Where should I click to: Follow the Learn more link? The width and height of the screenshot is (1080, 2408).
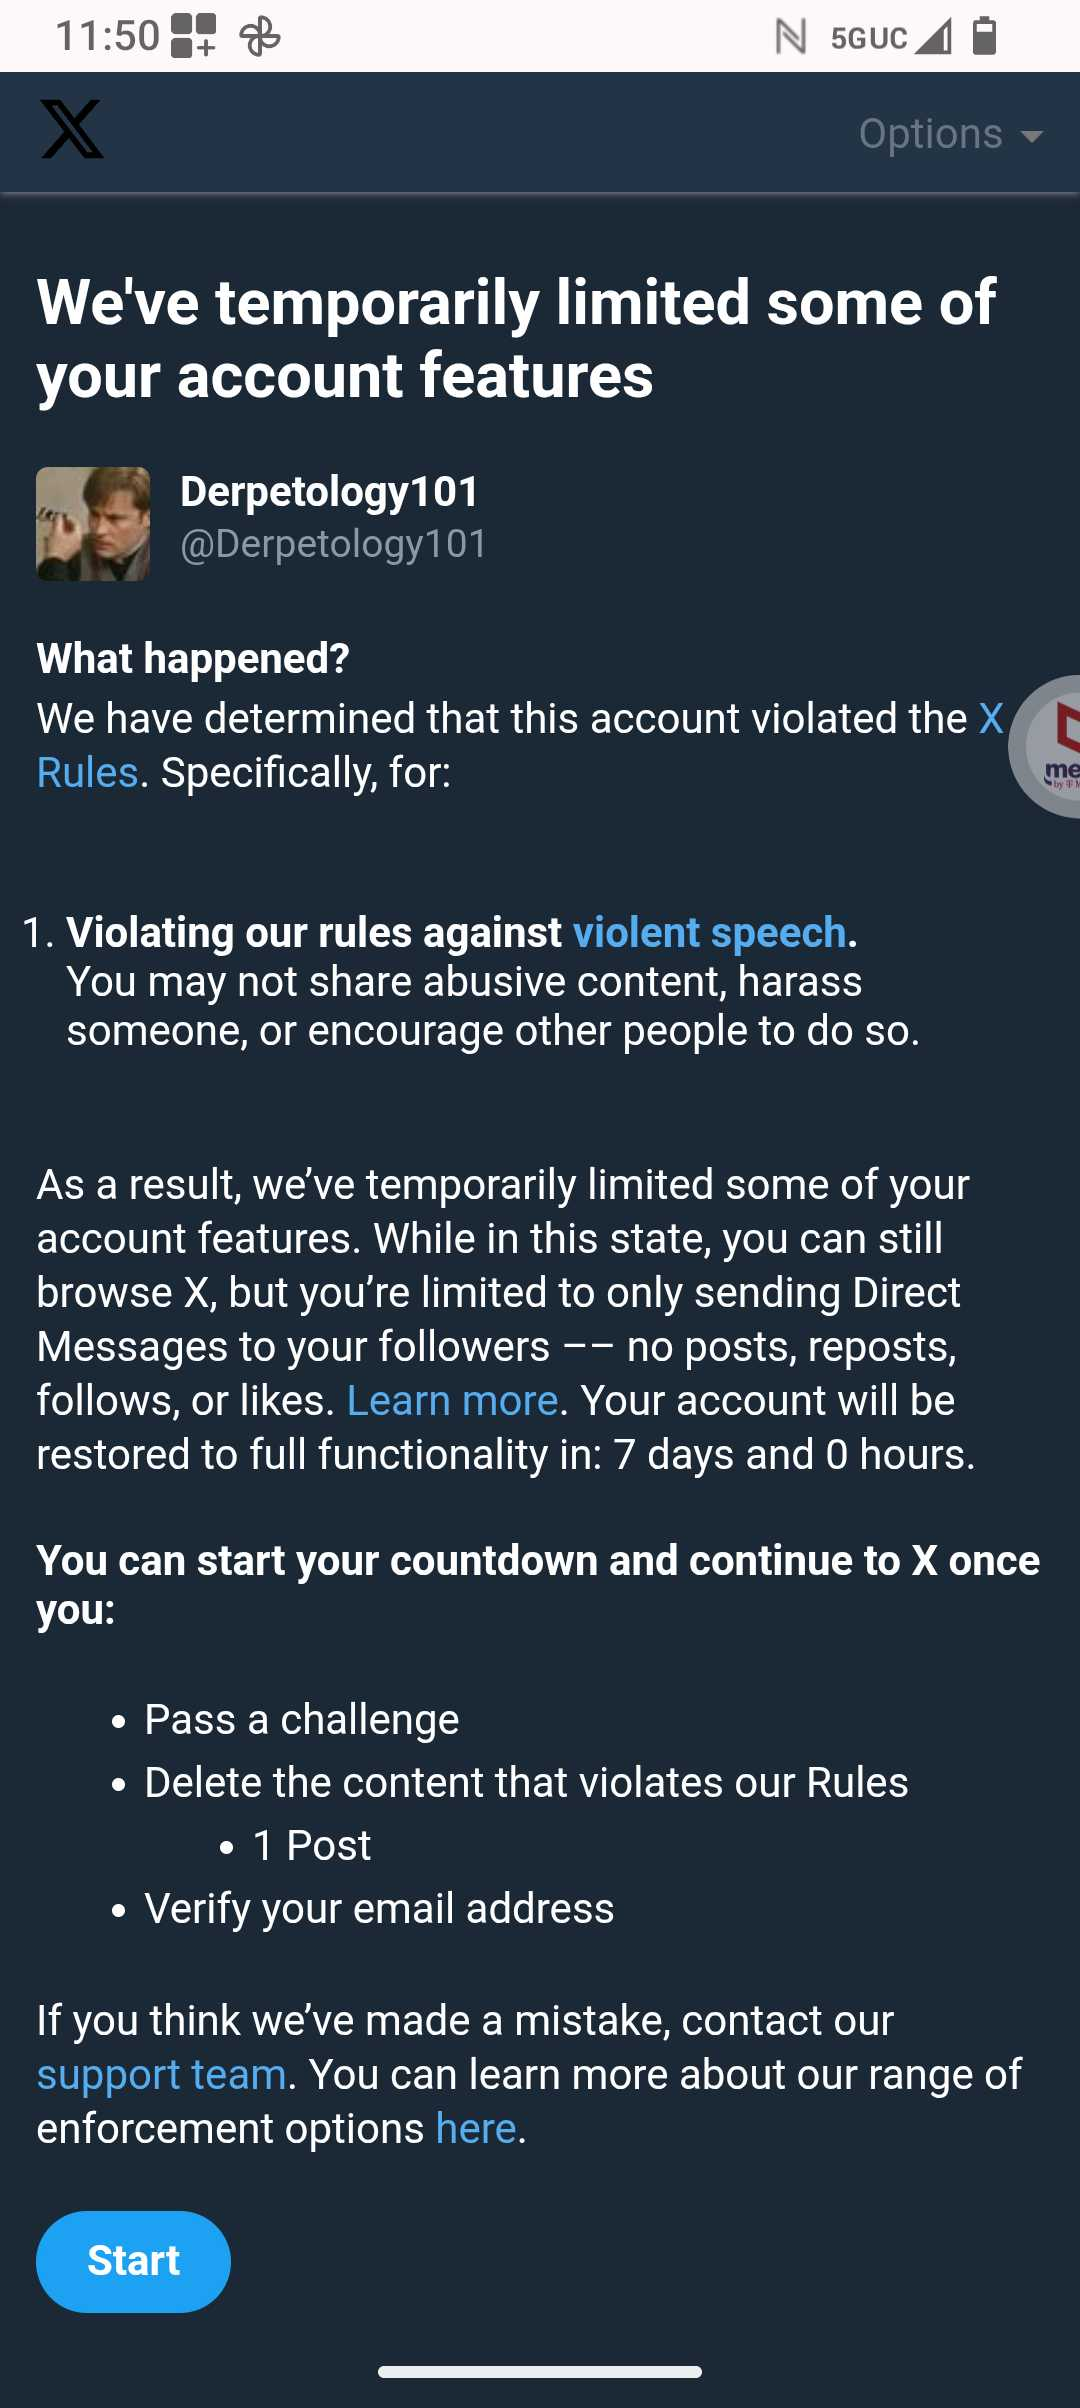pyautogui.click(x=452, y=1400)
